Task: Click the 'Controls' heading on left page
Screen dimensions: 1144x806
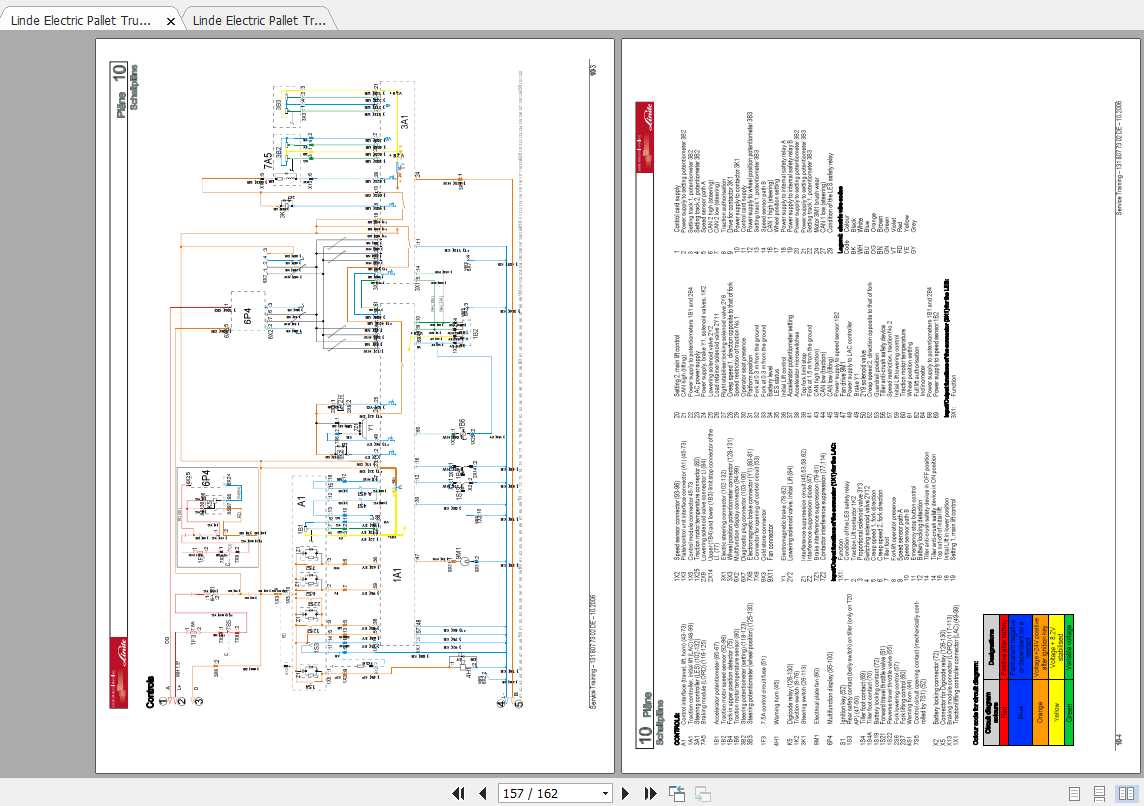Action: [151, 691]
